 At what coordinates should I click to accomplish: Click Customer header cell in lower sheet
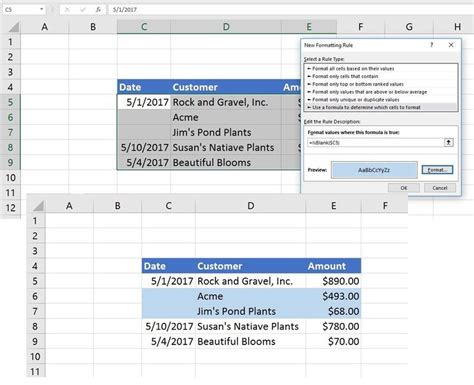pyautogui.click(x=250, y=266)
